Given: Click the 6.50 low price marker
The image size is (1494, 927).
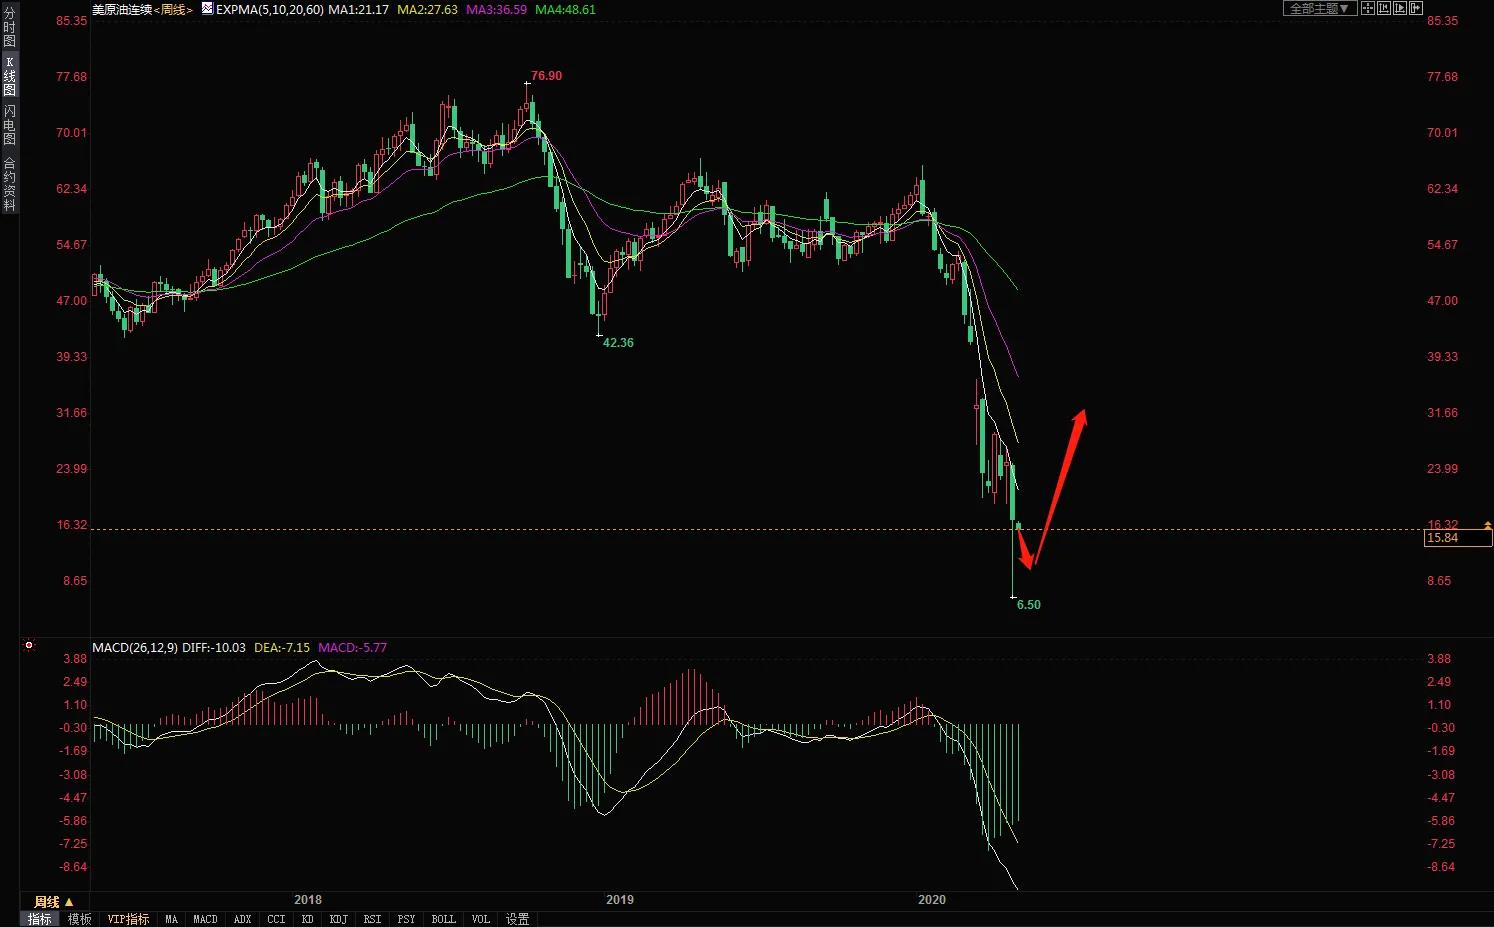Looking at the screenshot, I should click(1029, 605).
